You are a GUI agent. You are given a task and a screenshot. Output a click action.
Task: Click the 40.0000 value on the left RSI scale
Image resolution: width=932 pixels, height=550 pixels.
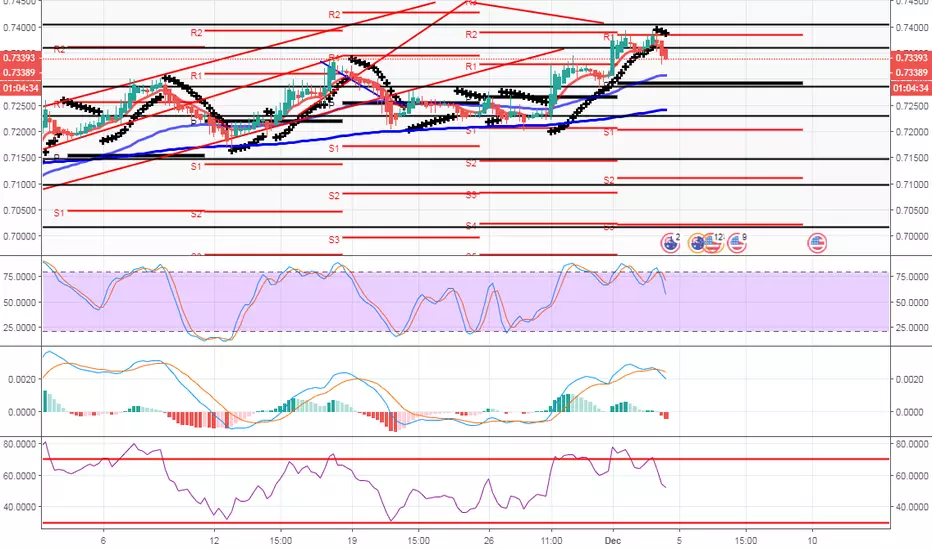click(20, 507)
